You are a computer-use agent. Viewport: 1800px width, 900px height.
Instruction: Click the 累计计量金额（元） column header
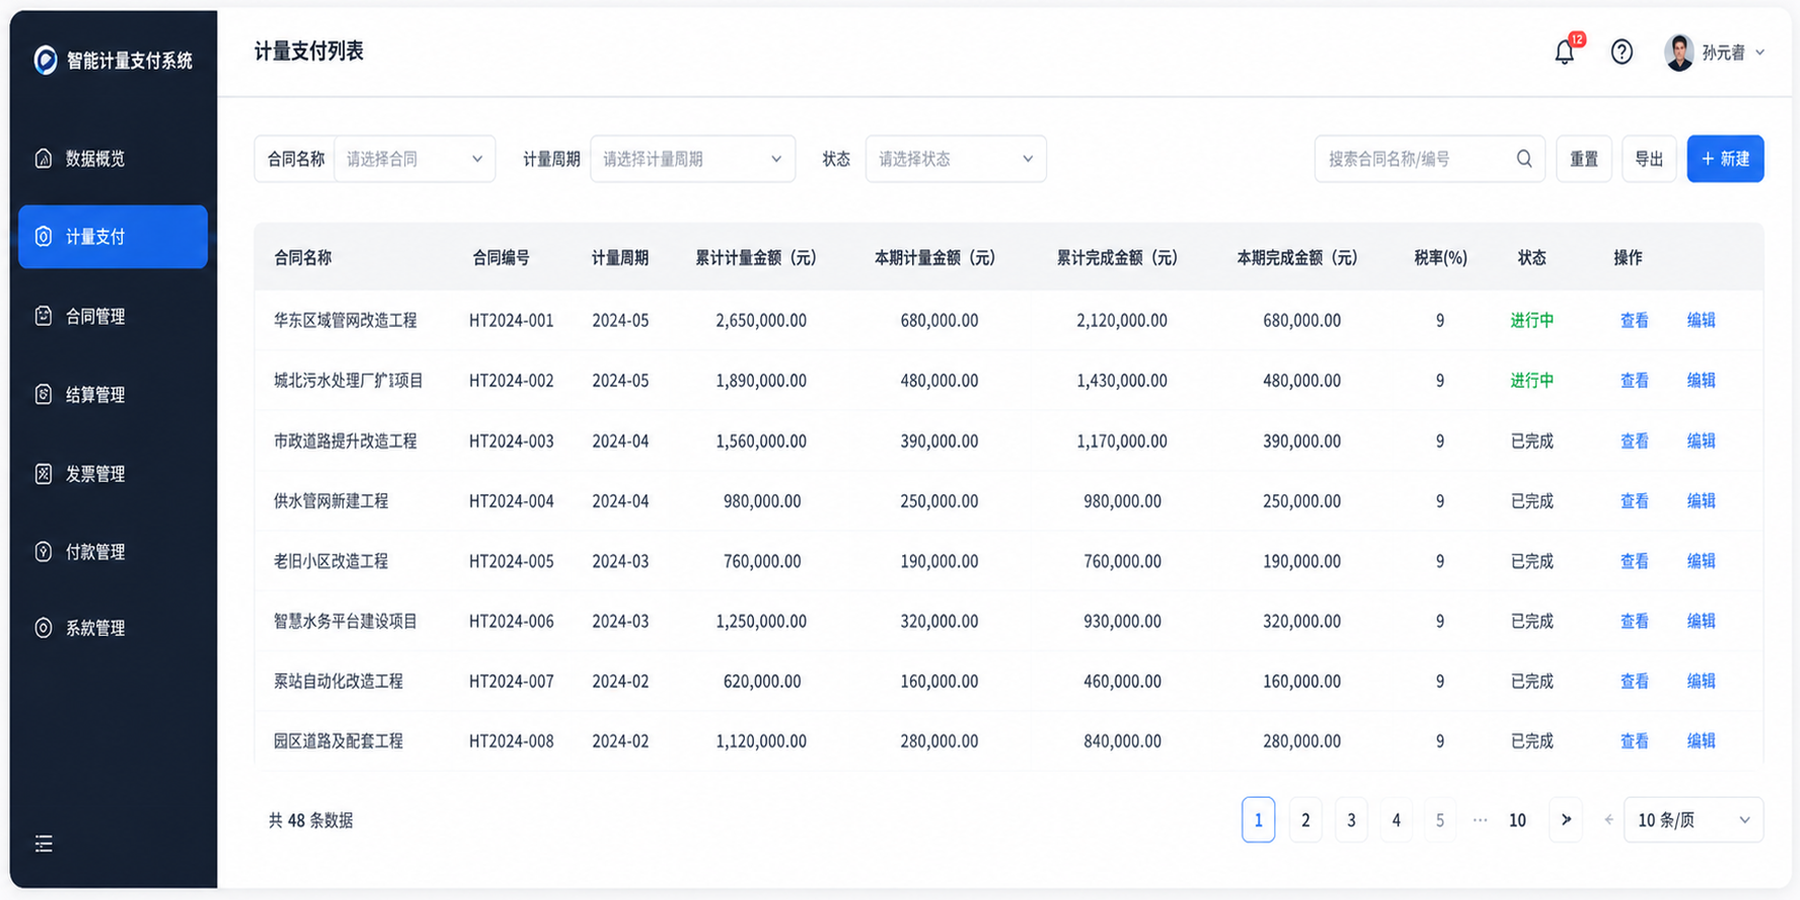[756, 258]
